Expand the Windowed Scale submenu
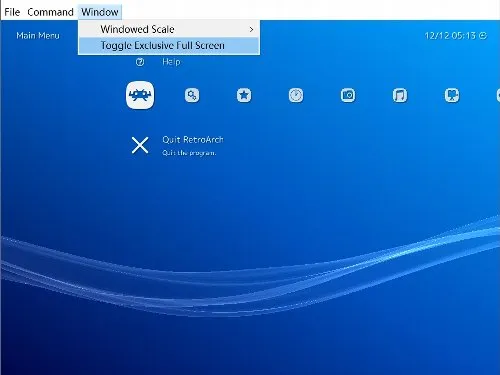Screen dimensions: 500x375 (169, 29)
